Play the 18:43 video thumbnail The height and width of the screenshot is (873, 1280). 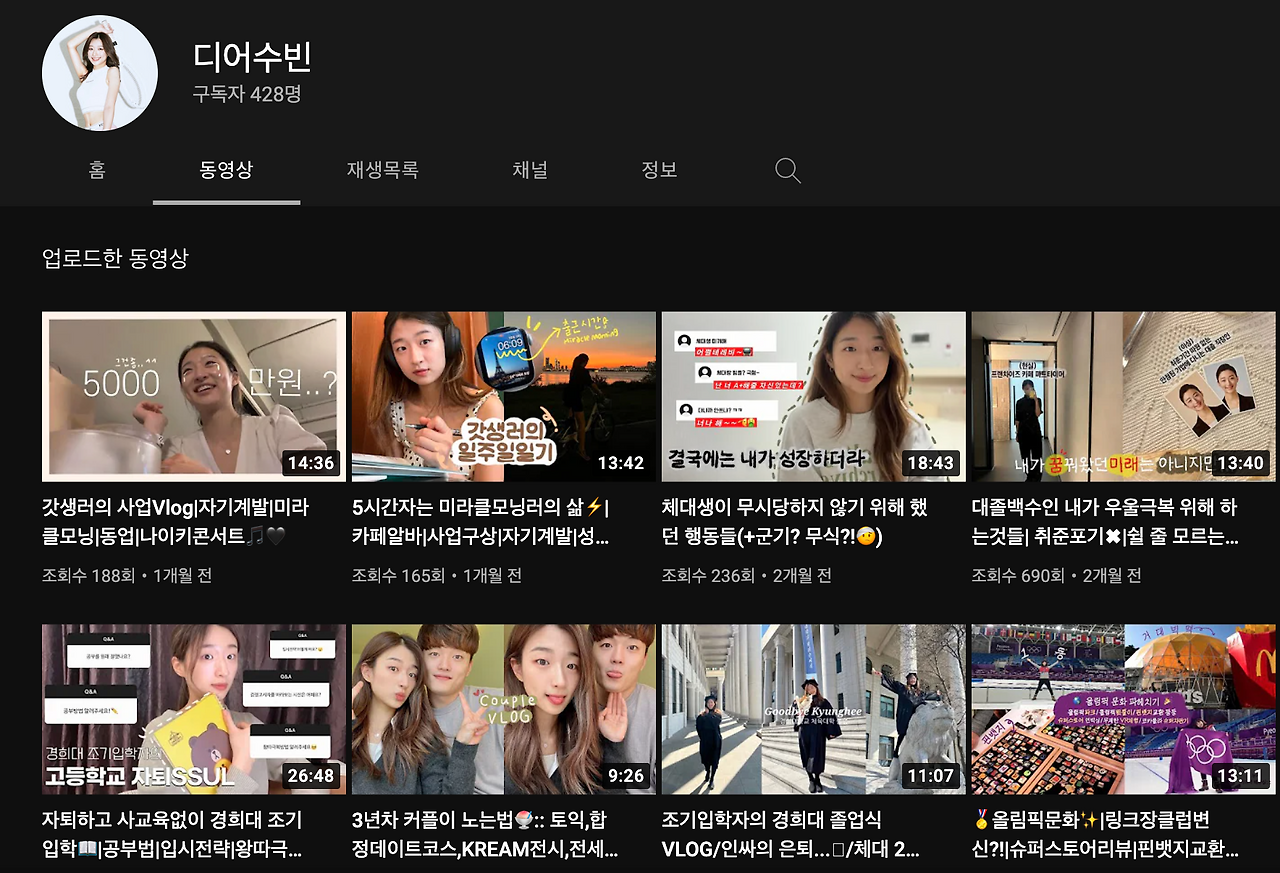pyautogui.click(x=812, y=396)
